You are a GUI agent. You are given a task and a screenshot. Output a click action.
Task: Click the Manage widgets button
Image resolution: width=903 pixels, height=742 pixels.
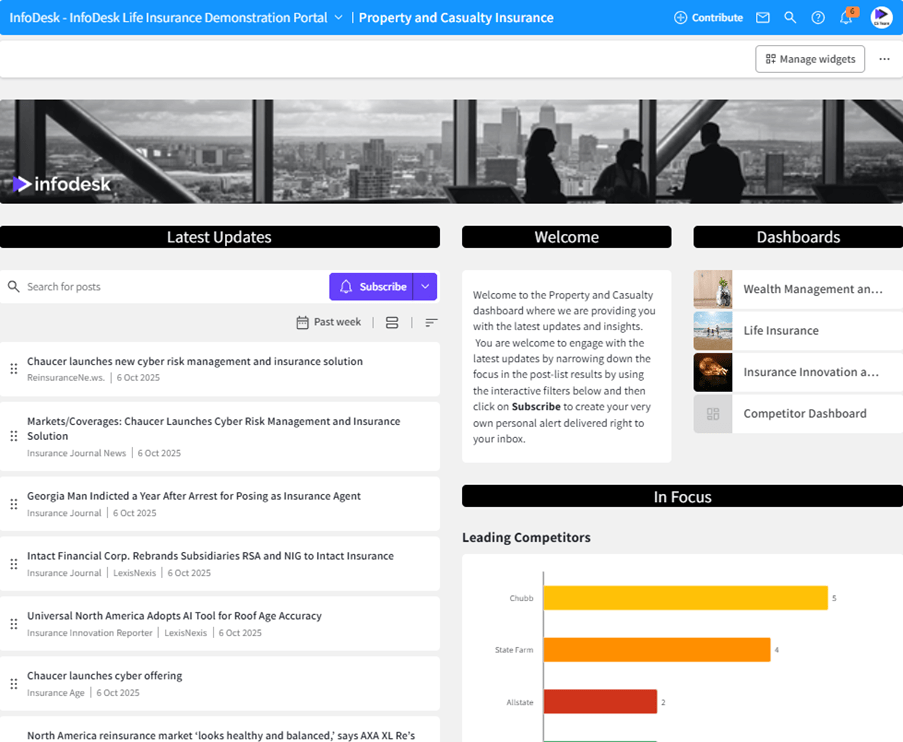(x=810, y=59)
